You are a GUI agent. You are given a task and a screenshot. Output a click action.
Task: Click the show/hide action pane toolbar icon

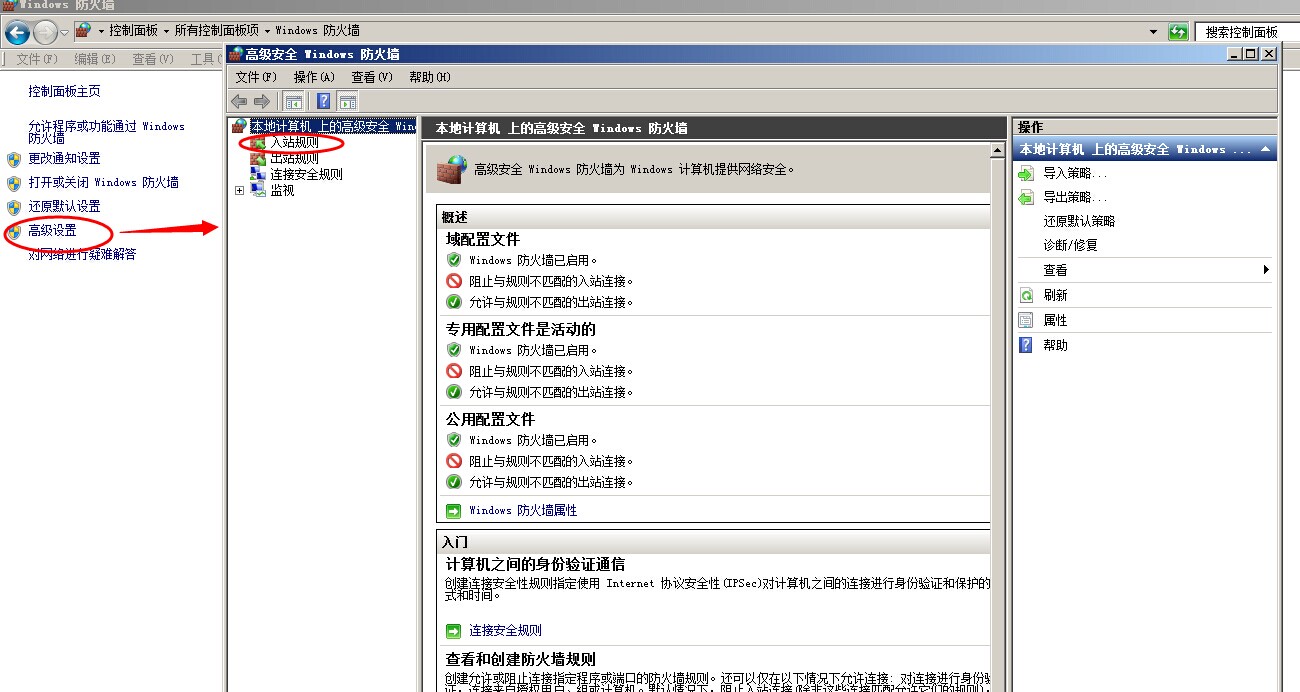click(x=348, y=101)
